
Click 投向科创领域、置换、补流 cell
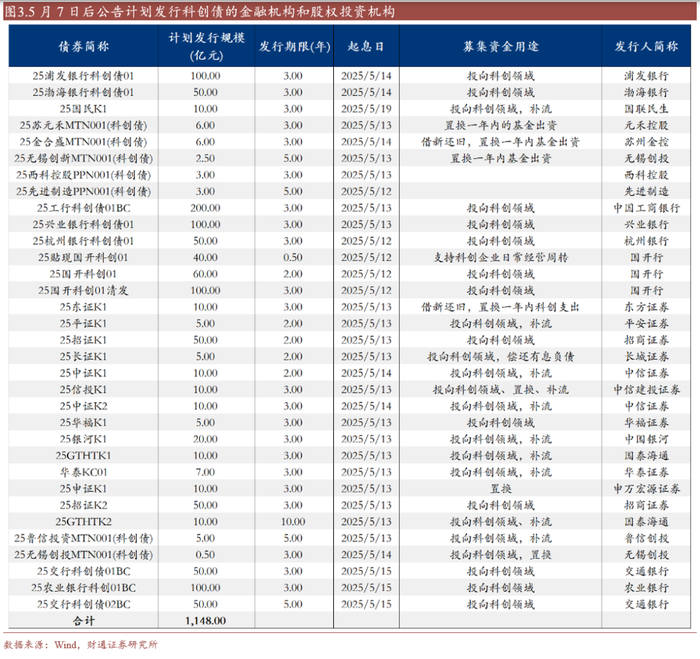point(500,390)
